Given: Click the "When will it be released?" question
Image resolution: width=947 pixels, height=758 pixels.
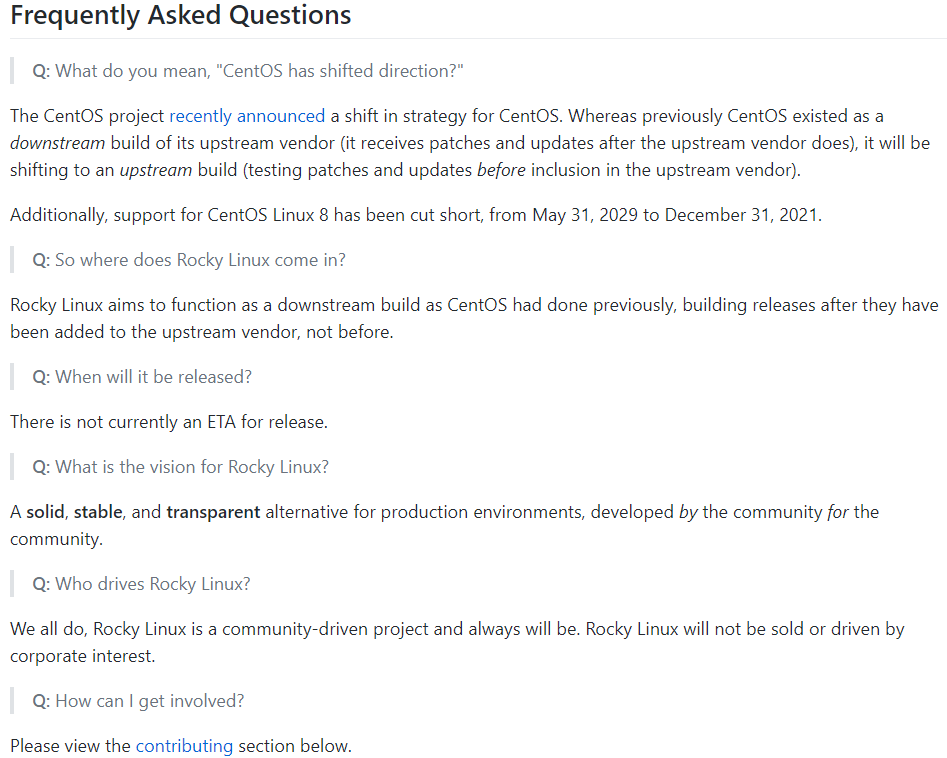Looking at the screenshot, I should coord(142,377).
